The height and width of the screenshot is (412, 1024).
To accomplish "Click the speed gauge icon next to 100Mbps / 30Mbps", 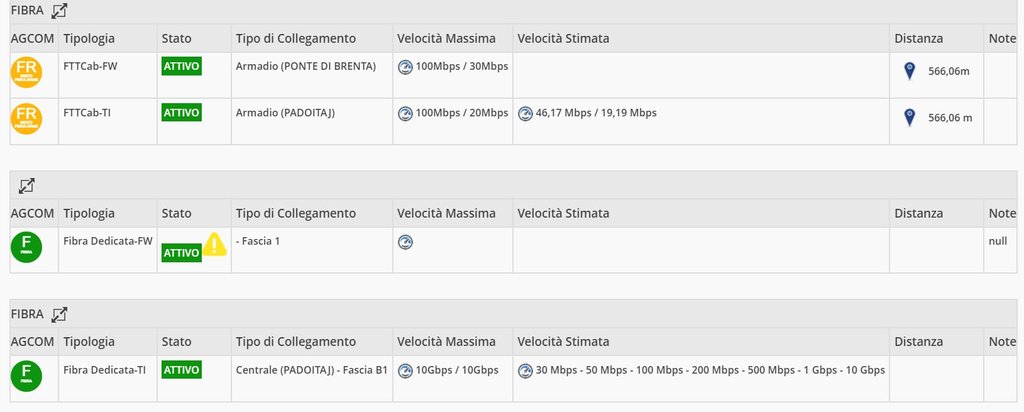I will click(x=405, y=67).
